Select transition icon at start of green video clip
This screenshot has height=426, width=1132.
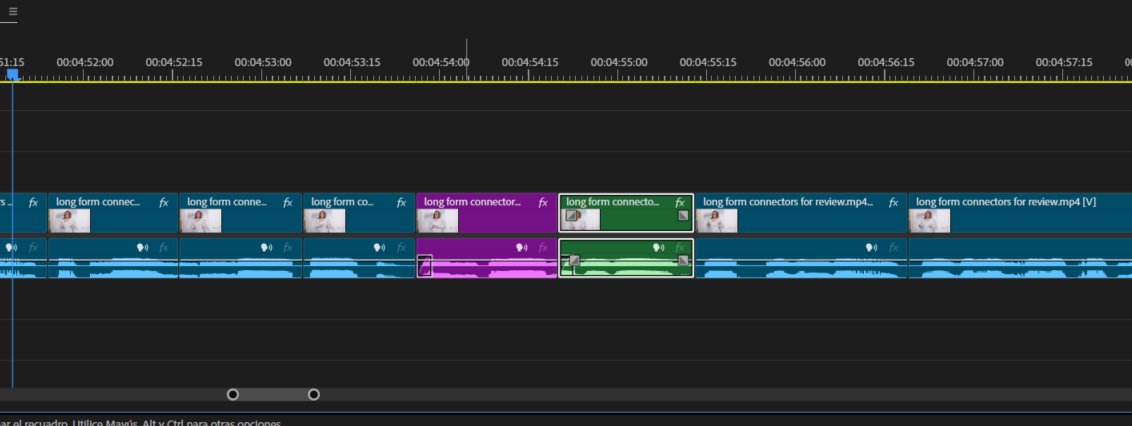point(571,215)
